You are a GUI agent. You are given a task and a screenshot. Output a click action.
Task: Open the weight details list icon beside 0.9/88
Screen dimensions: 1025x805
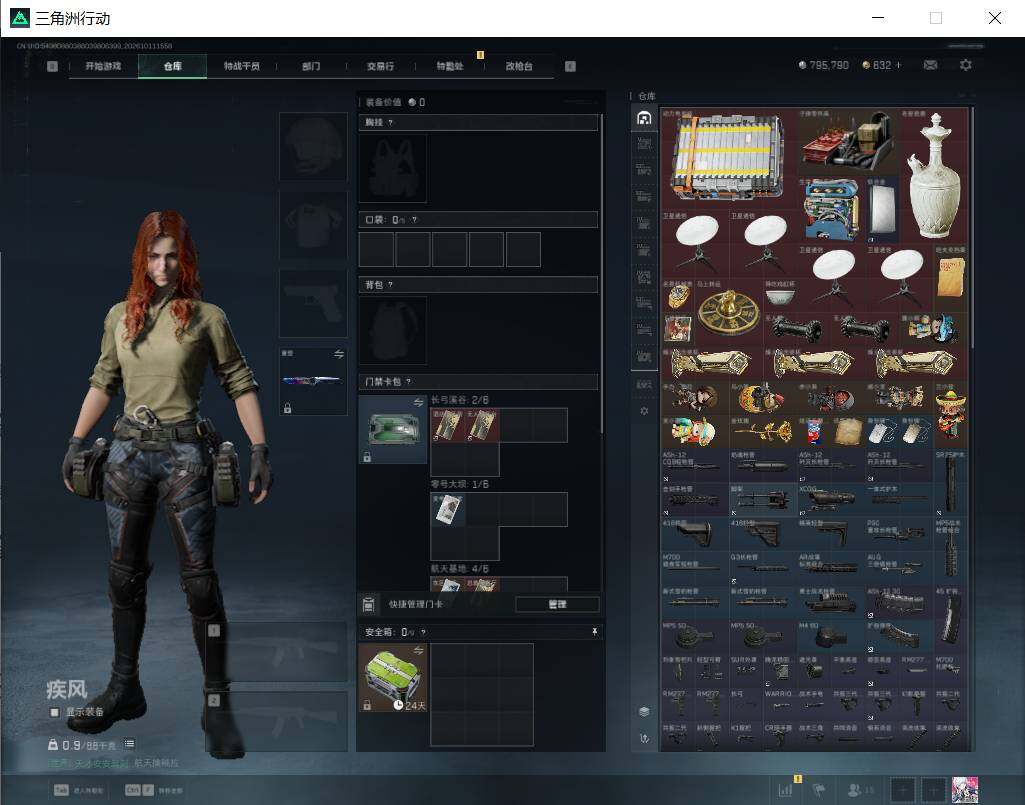coord(129,744)
